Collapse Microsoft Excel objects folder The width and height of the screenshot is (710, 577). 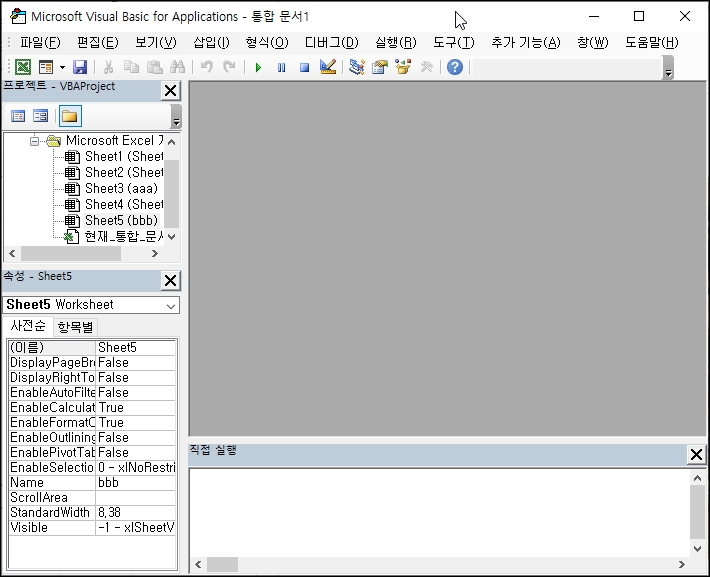pyautogui.click(x=34, y=141)
